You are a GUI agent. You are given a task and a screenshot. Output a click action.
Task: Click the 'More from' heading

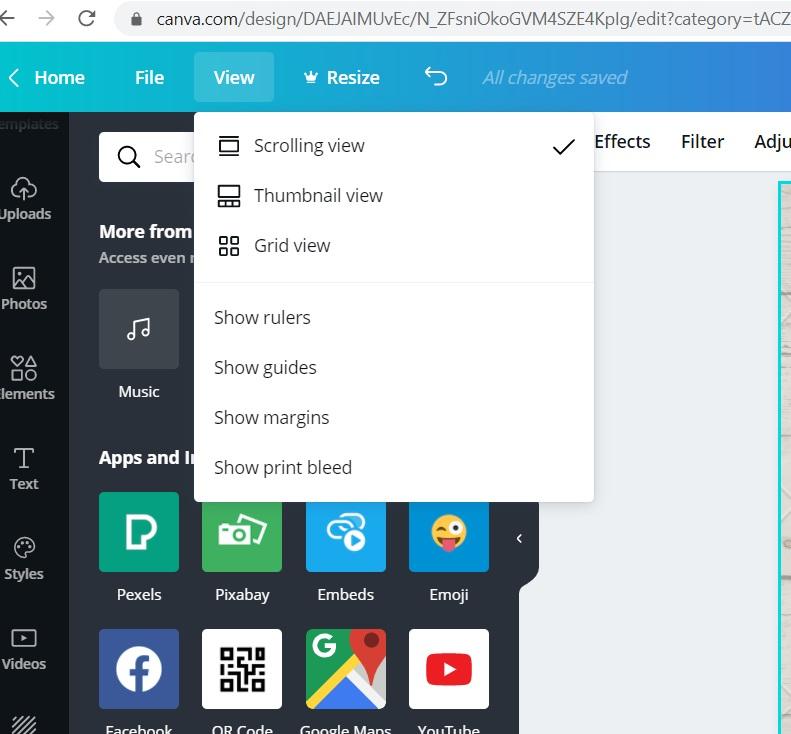[x=145, y=232]
